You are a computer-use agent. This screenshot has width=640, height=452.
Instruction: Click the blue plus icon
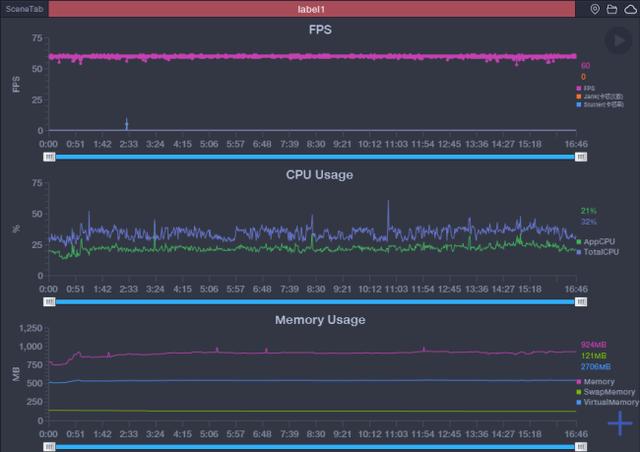point(620,423)
